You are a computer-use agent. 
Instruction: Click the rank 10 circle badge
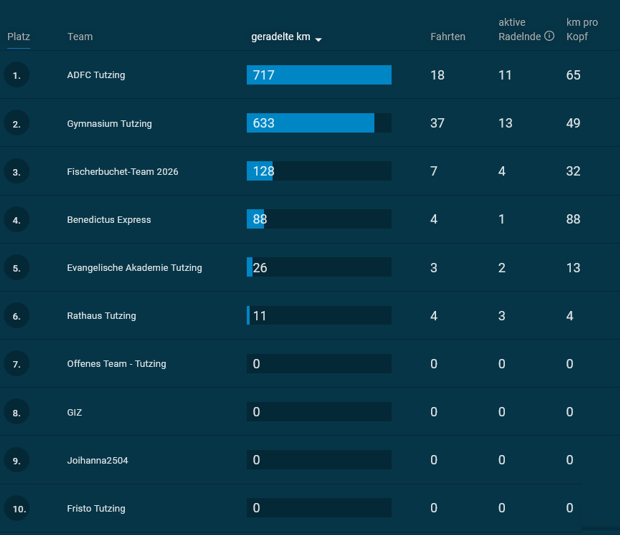pos(17,508)
